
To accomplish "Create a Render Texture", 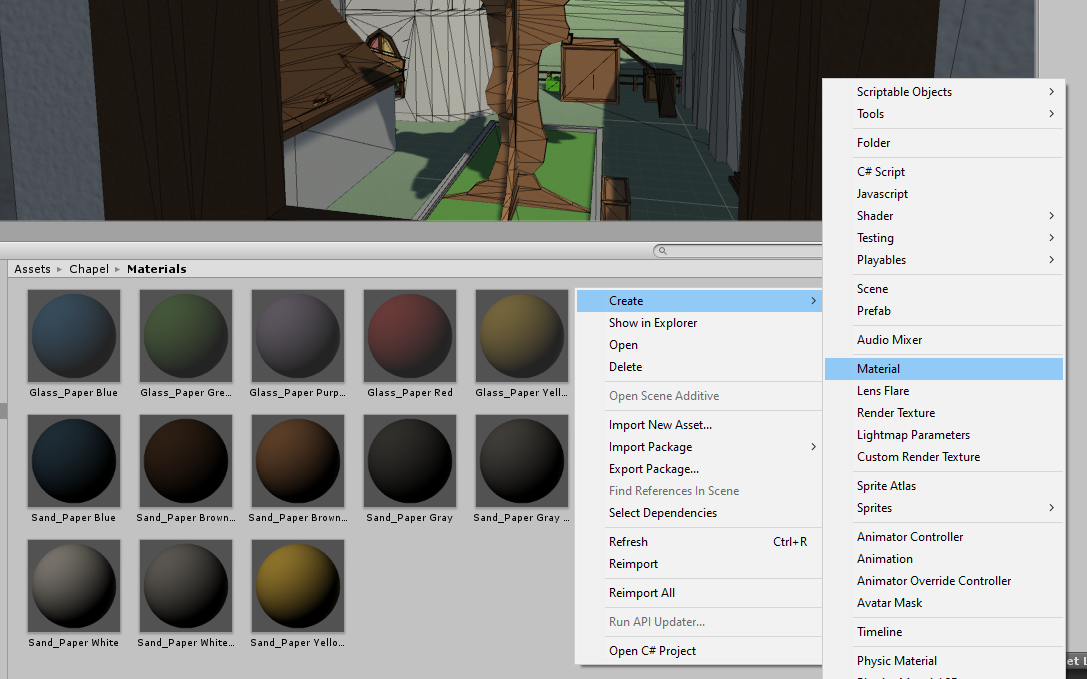I will click(896, 413).
